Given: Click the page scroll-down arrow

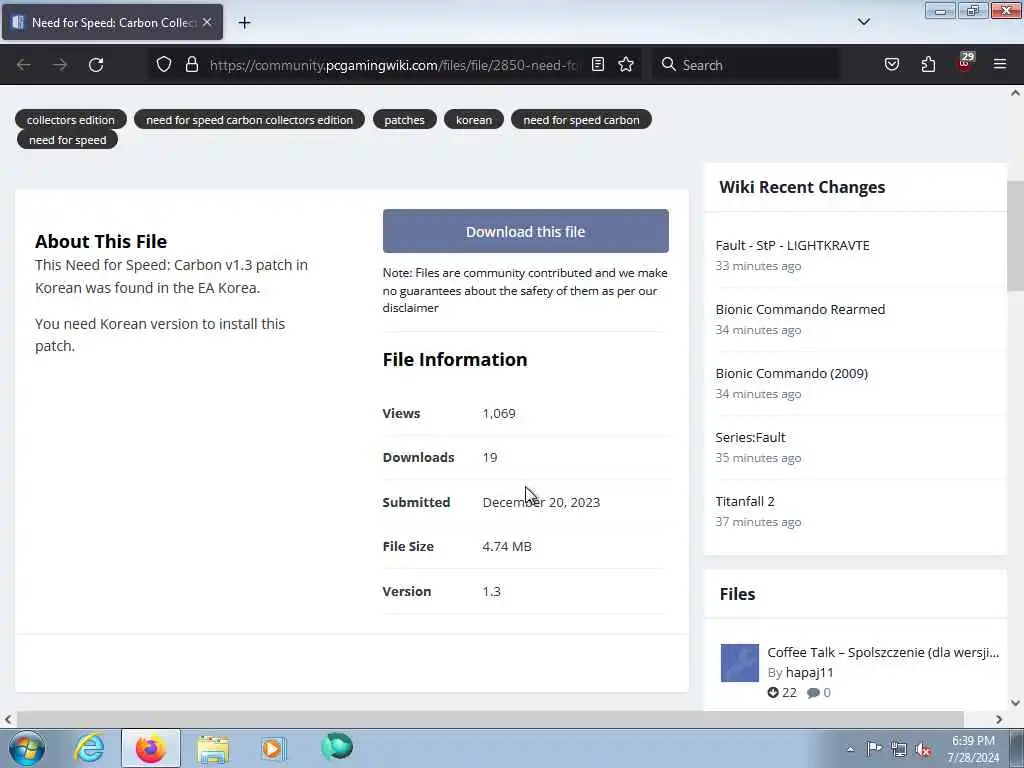Looking at the screenshot, I should (x=1015, y=703).
